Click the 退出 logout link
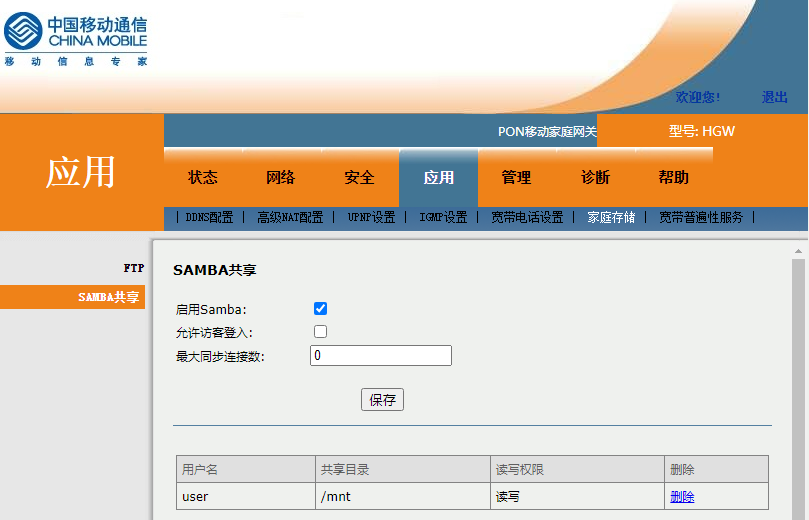 pos(774,98)
